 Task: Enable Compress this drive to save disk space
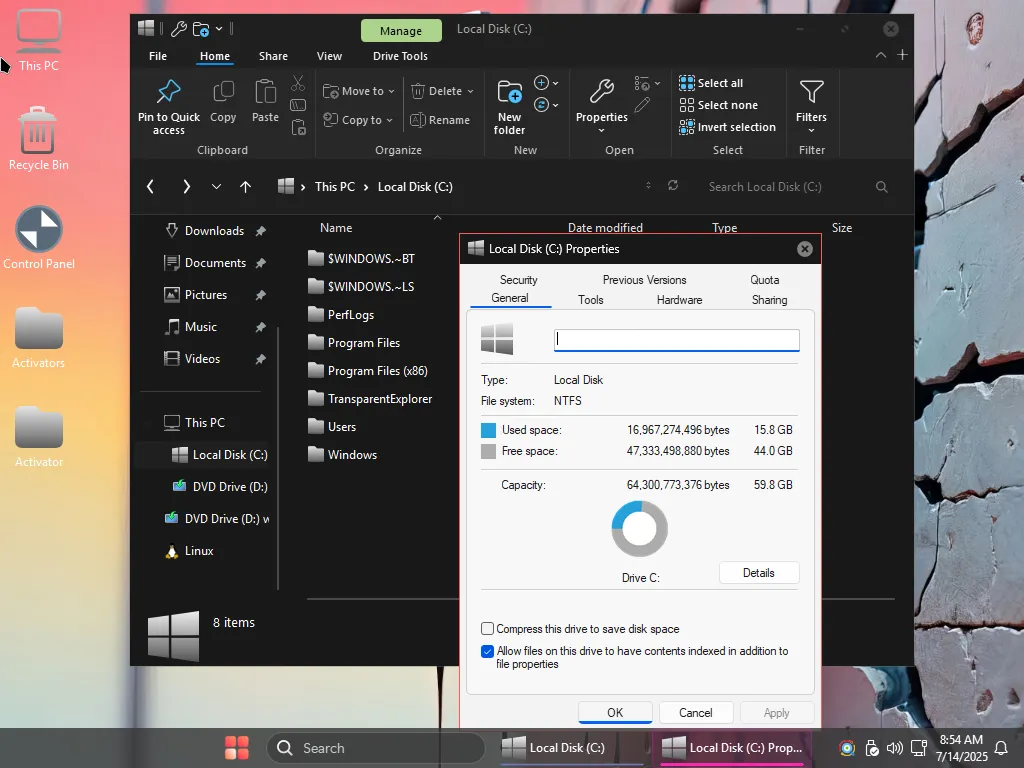coord(487,629)
